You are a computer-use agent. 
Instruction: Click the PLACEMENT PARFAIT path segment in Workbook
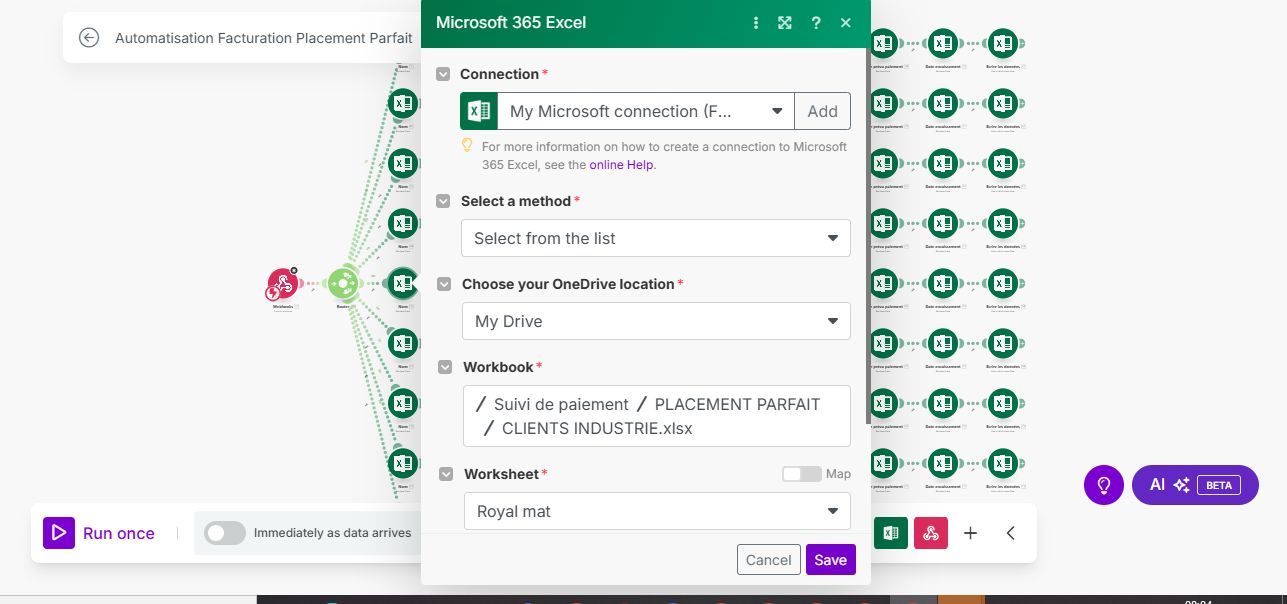click(737, 404)
